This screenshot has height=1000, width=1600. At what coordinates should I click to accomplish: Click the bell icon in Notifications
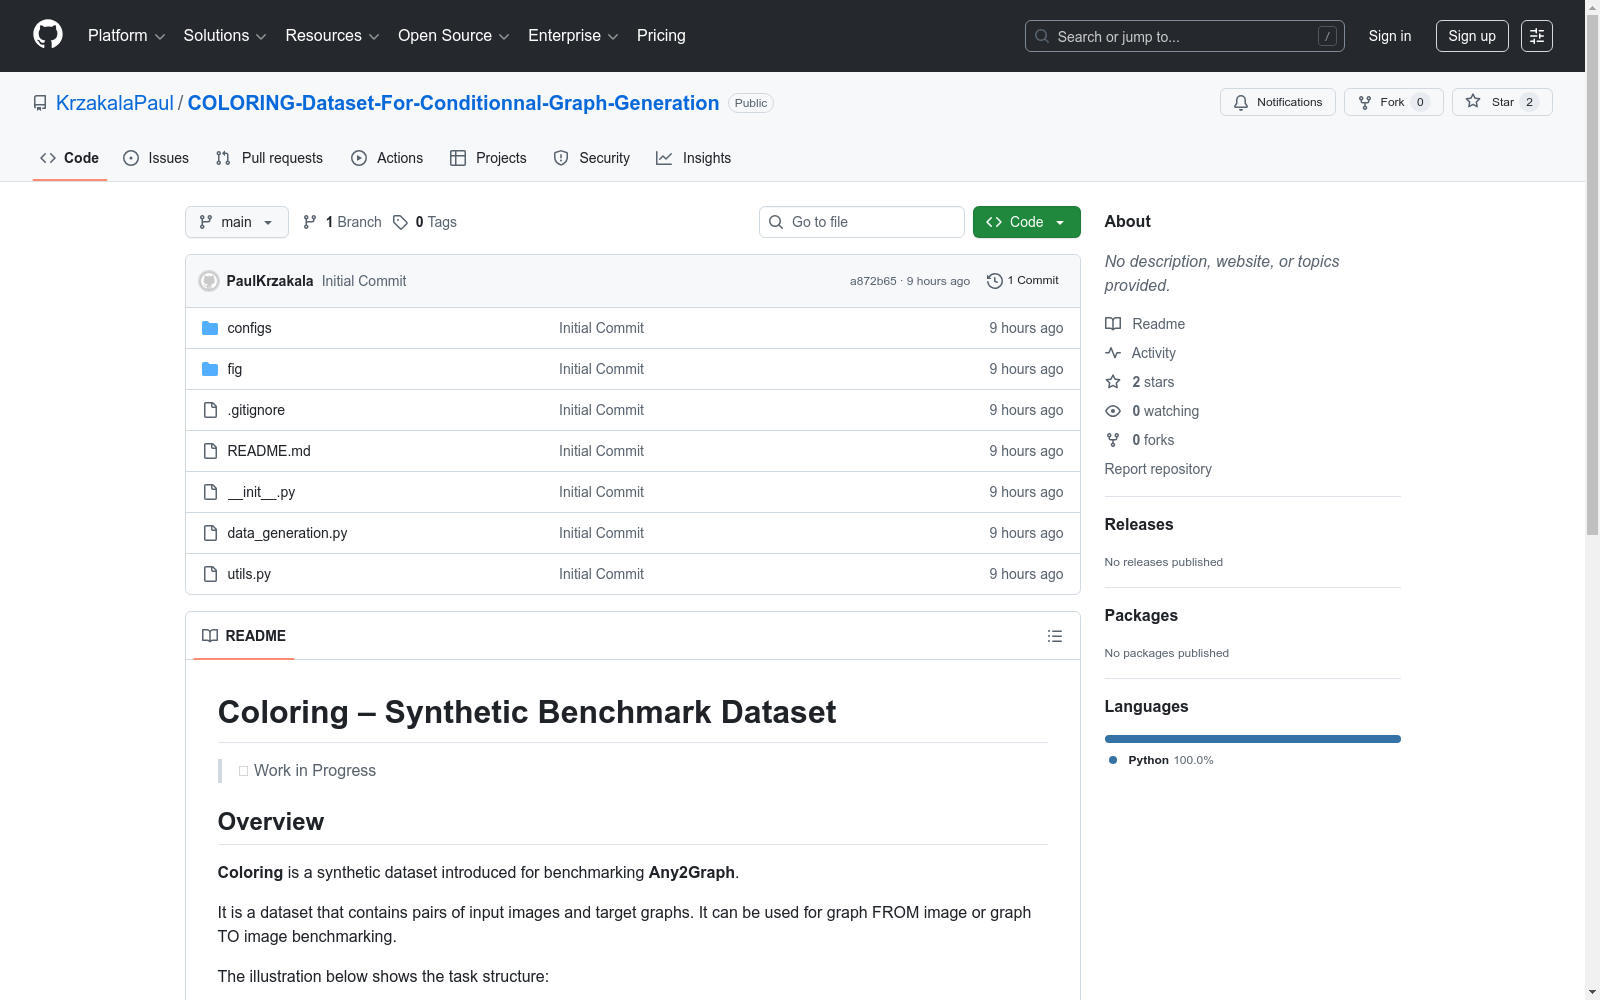(x=1241, y=102)
